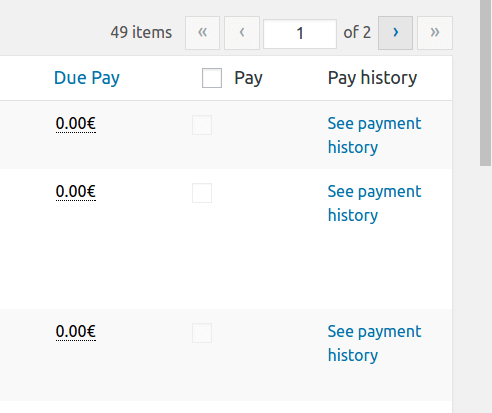This screenshot has height=413, width=492.
Task: Click the Pay history column header
Action: 372,78
